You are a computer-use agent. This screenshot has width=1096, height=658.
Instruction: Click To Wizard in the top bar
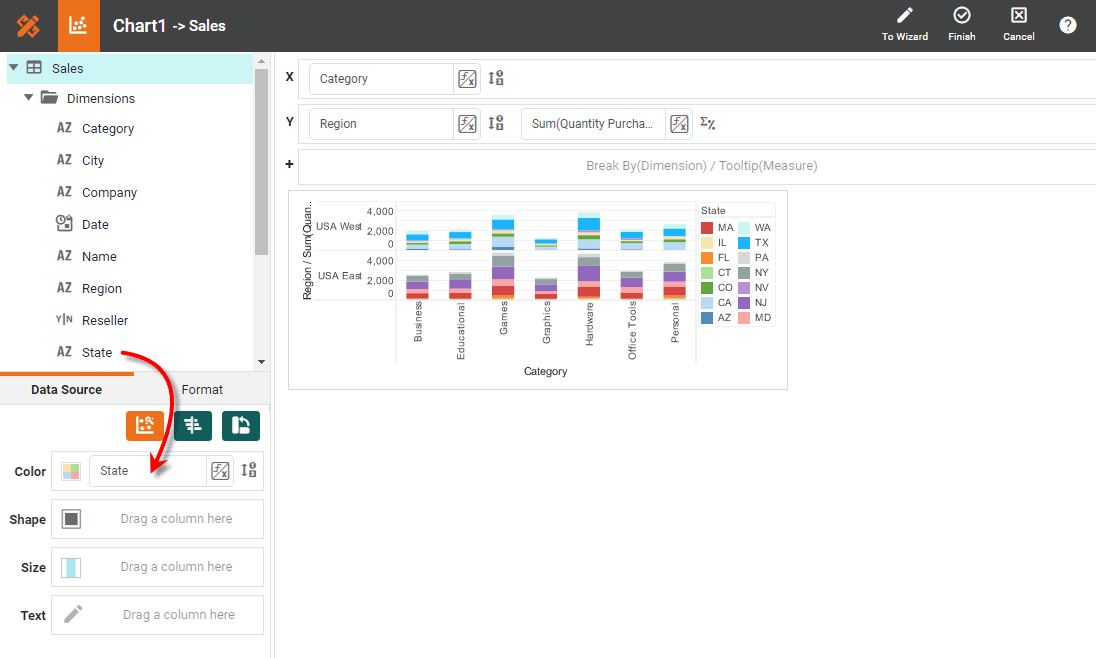pyautogui.click(x=904, y=24)
